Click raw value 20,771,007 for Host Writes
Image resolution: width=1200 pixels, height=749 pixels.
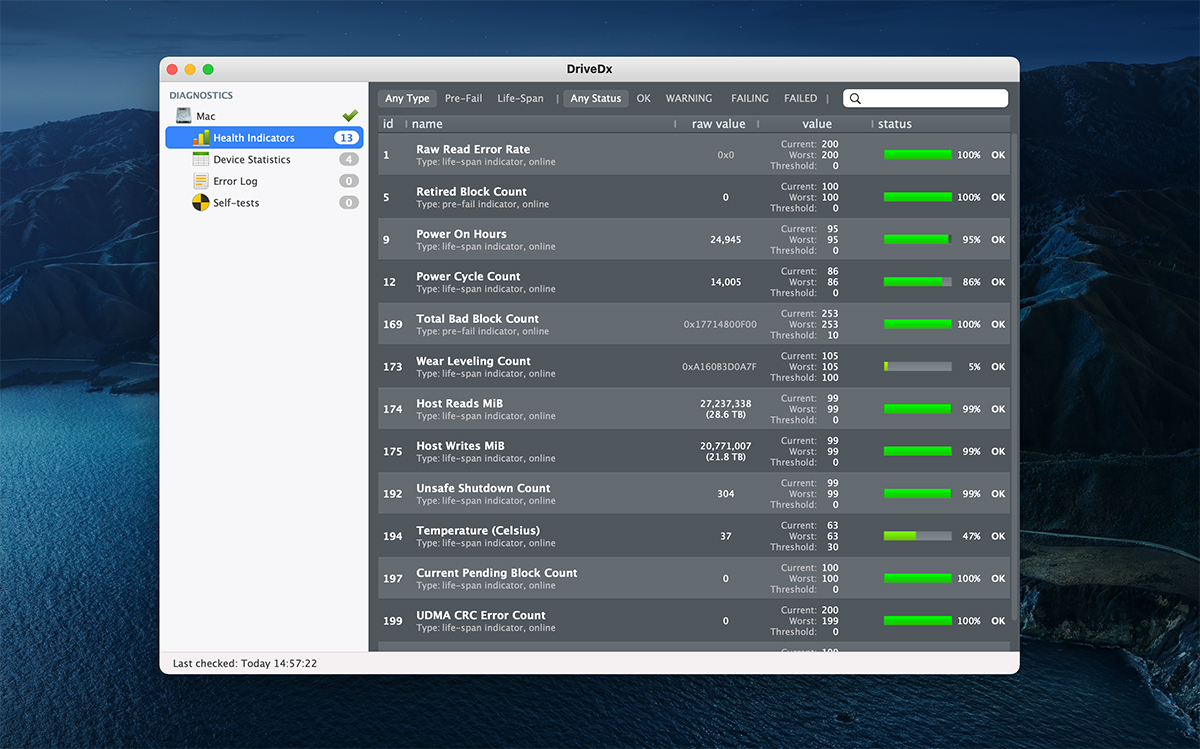click(x=726, y=446)
